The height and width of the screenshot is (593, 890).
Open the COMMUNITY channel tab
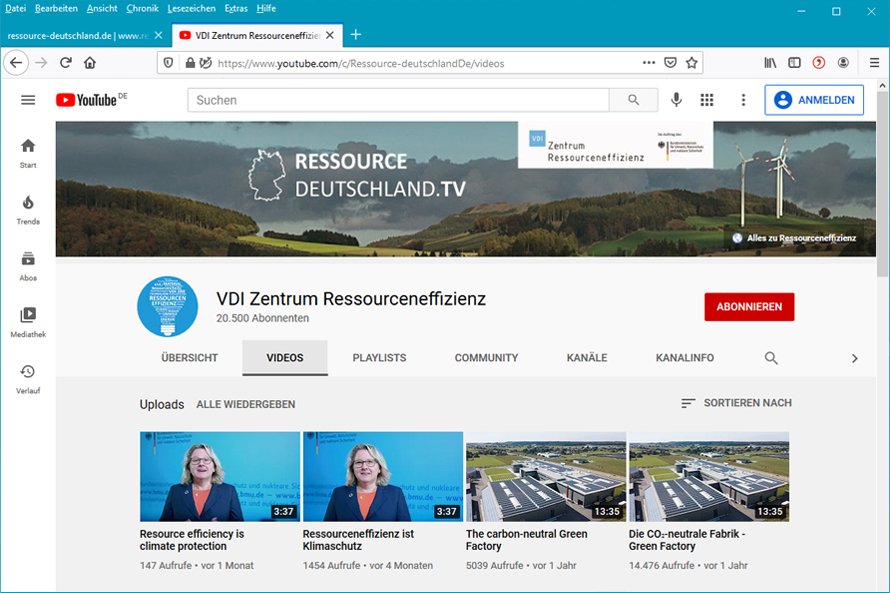(x=486, y=358)
